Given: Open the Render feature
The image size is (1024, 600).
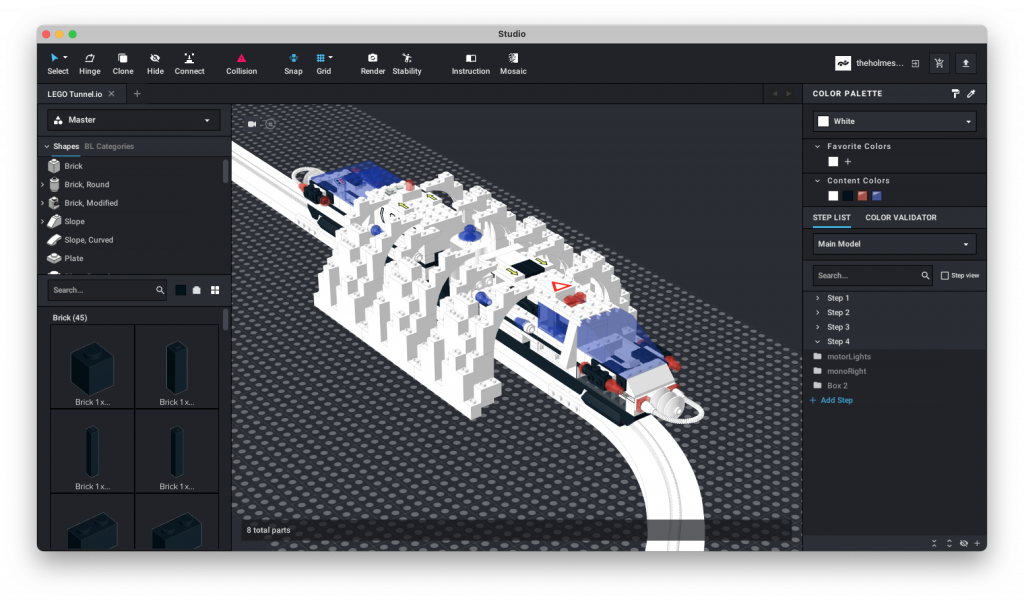Looking at the screenshot, I should tap(372, 62).
